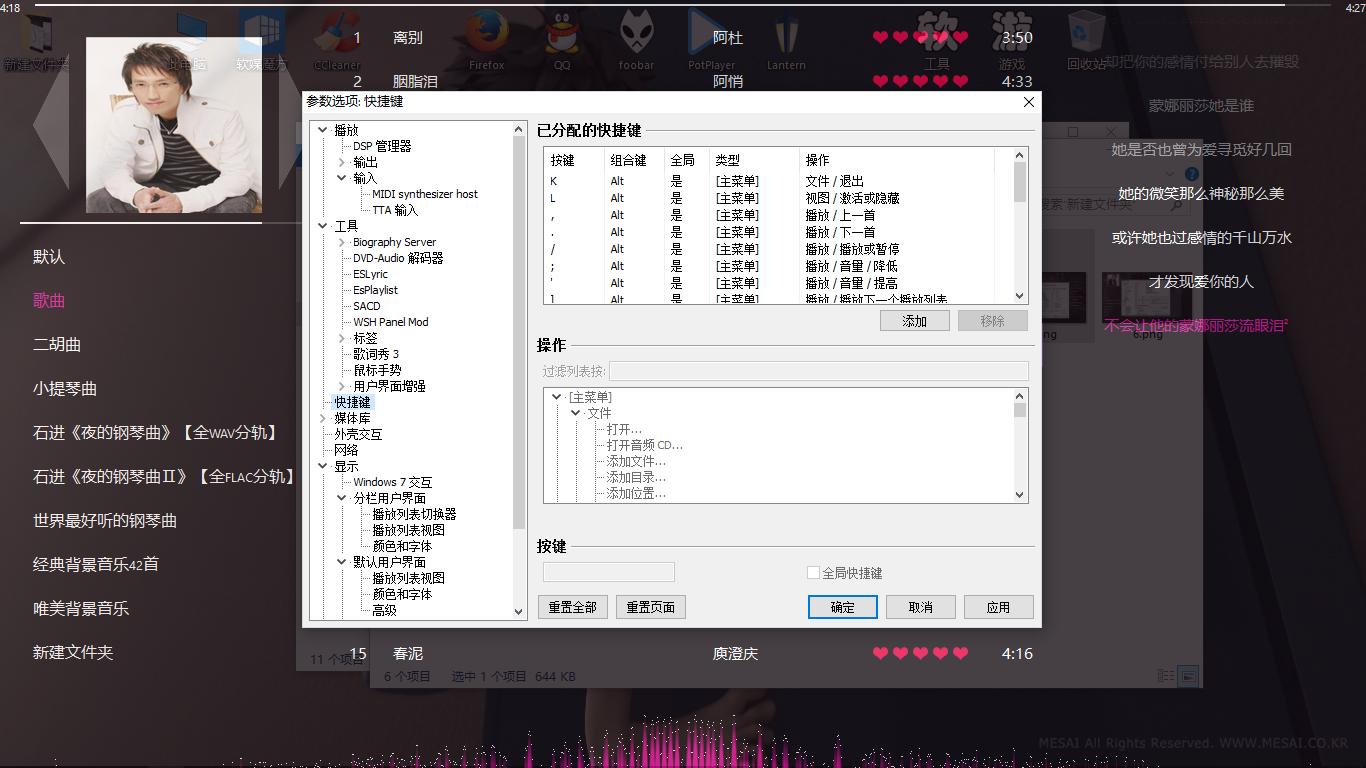Viewport: 1366px width, 768px height.
Task: Launch PotPlayer from the desktop
Action: point(712,30)
